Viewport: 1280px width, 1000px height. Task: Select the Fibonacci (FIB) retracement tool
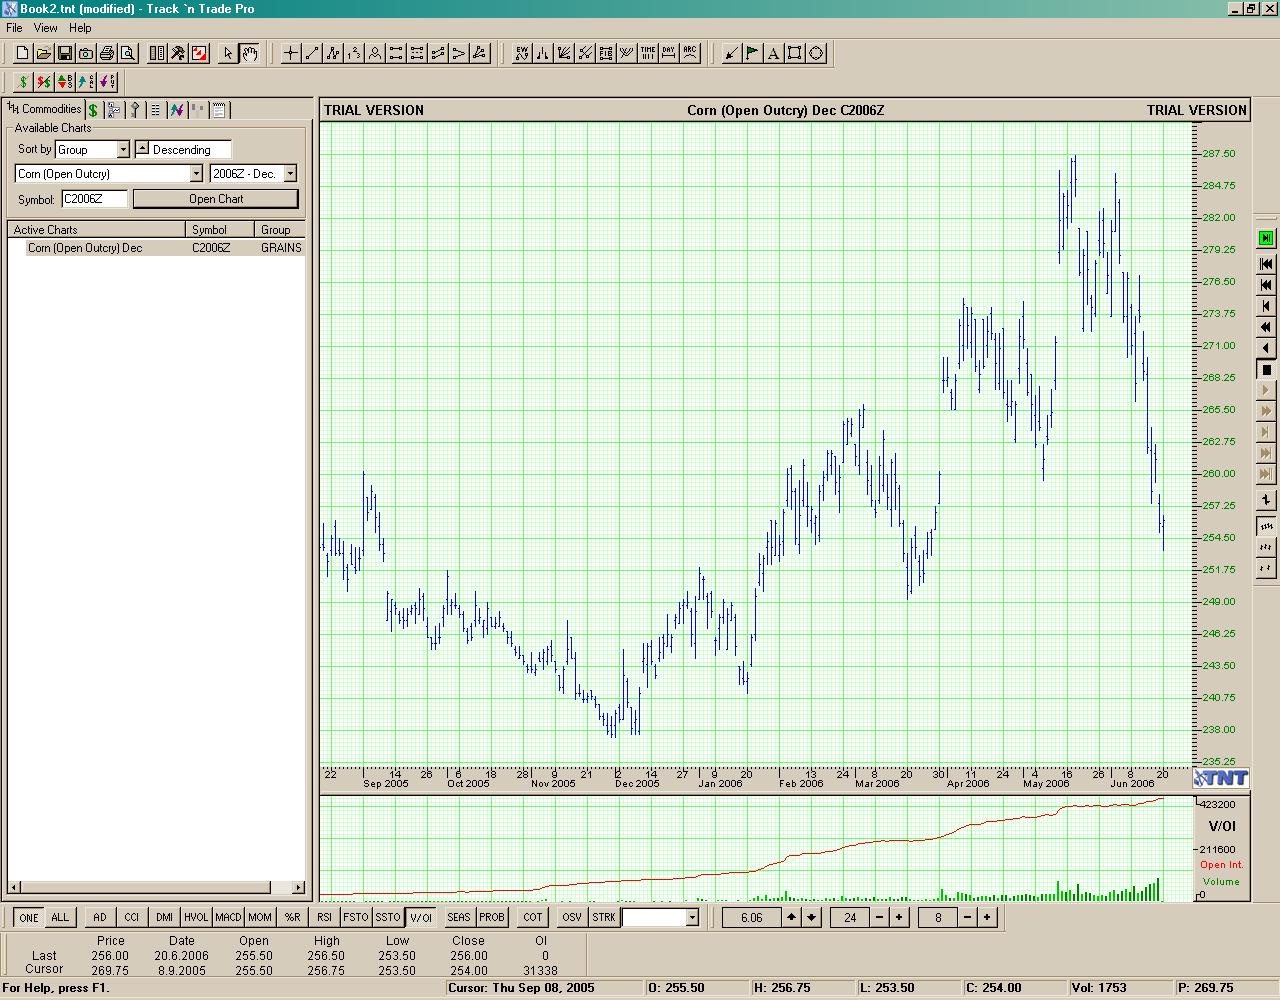pyautogui.click(x=606, y=53)
